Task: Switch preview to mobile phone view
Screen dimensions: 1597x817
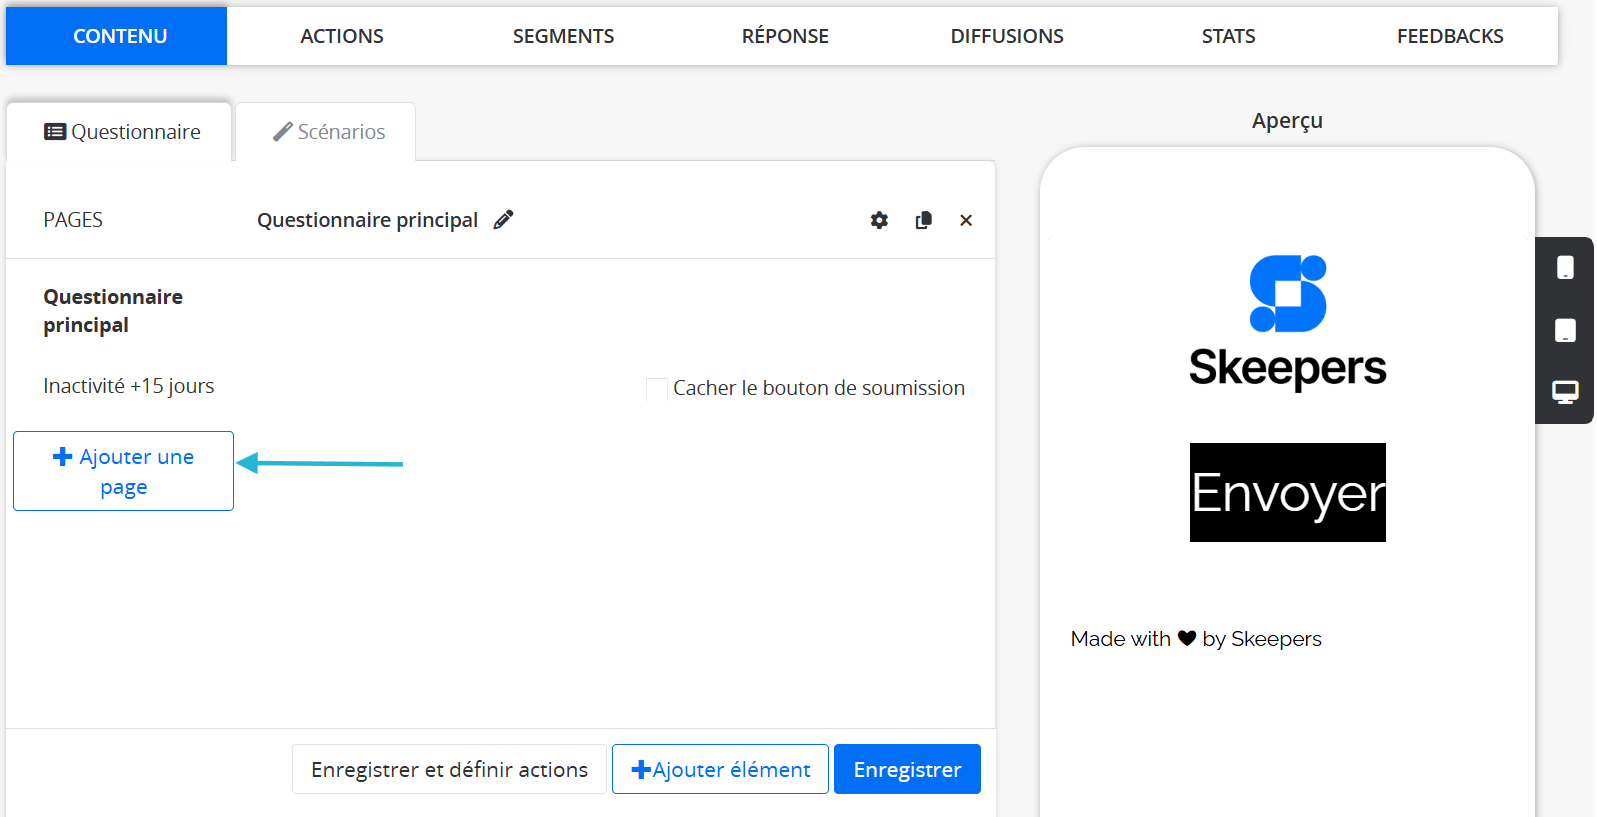Action: (1565, 268)
